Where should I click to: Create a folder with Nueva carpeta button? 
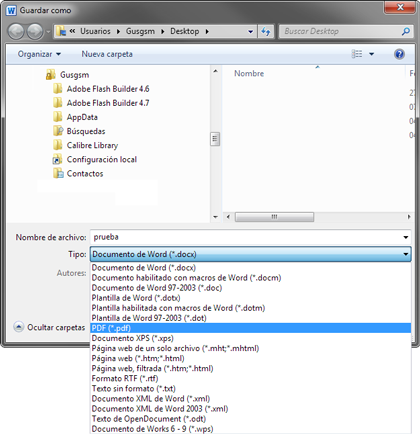107,54
